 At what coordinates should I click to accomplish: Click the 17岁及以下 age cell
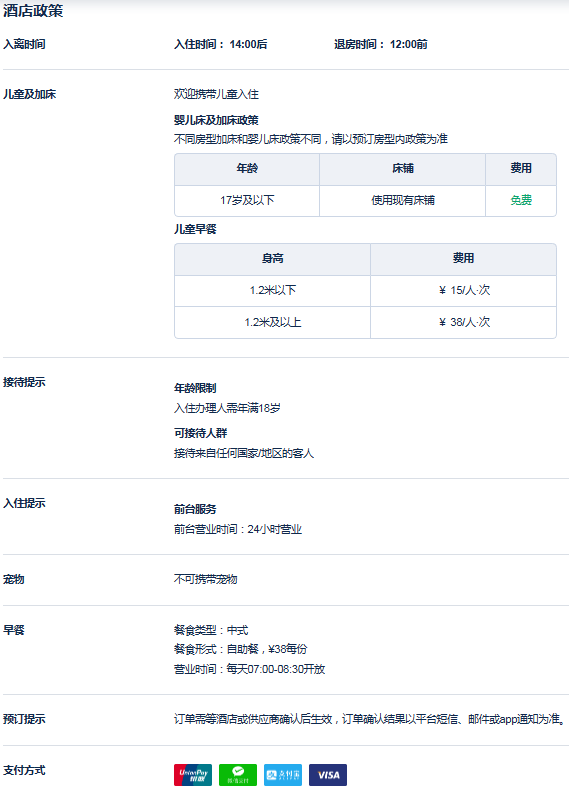[x=247, y=200]
